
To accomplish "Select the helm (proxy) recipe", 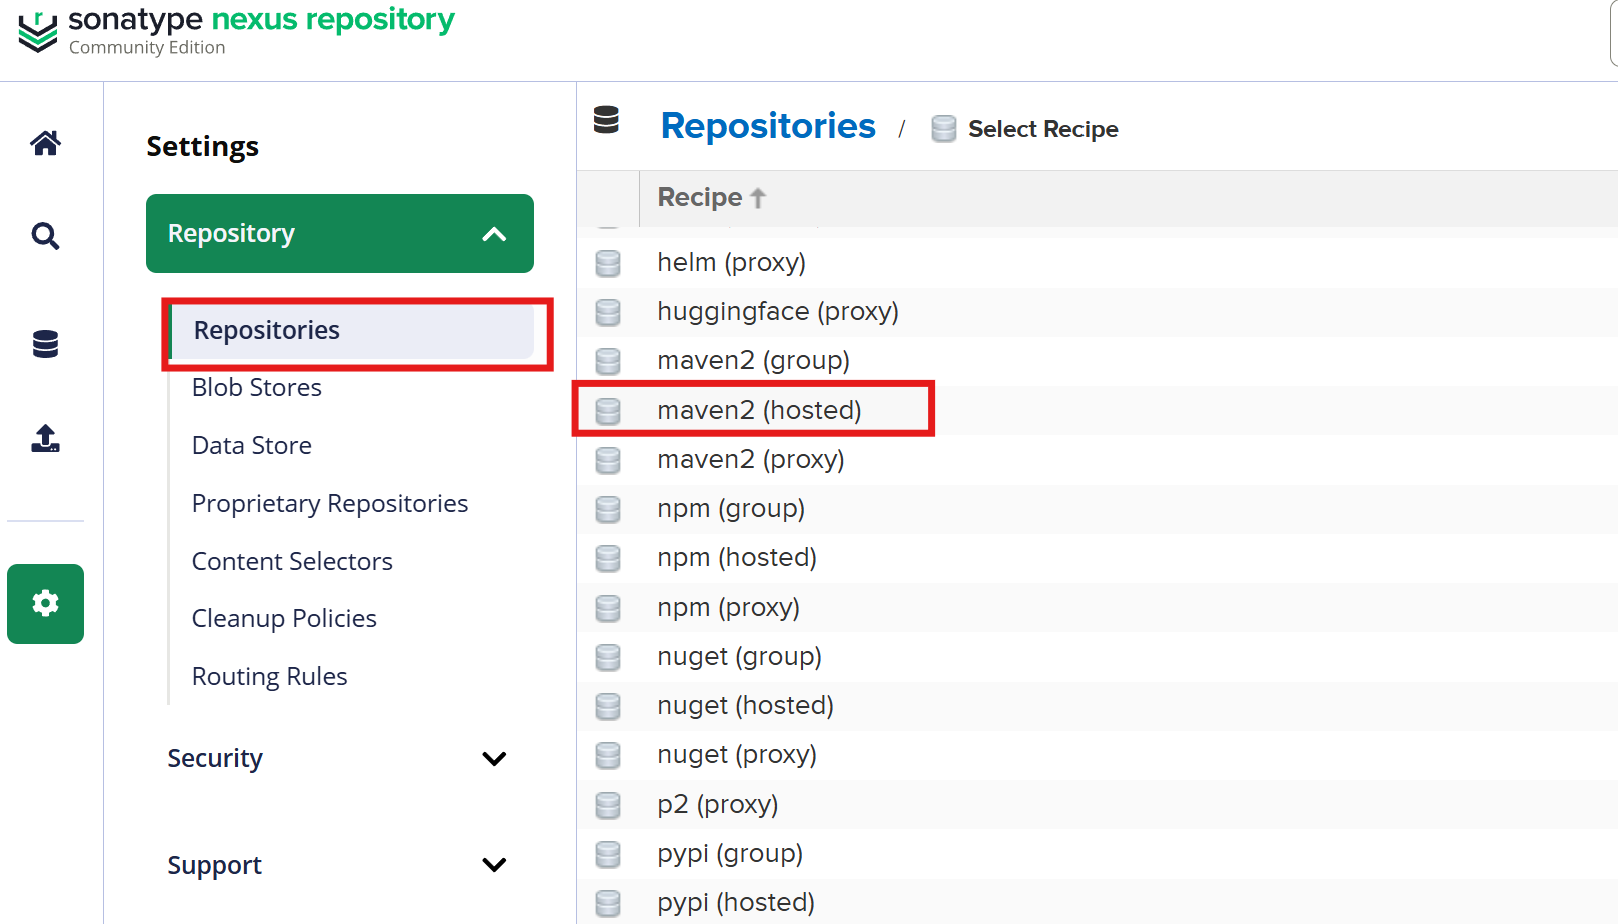I will pos(732,263).
